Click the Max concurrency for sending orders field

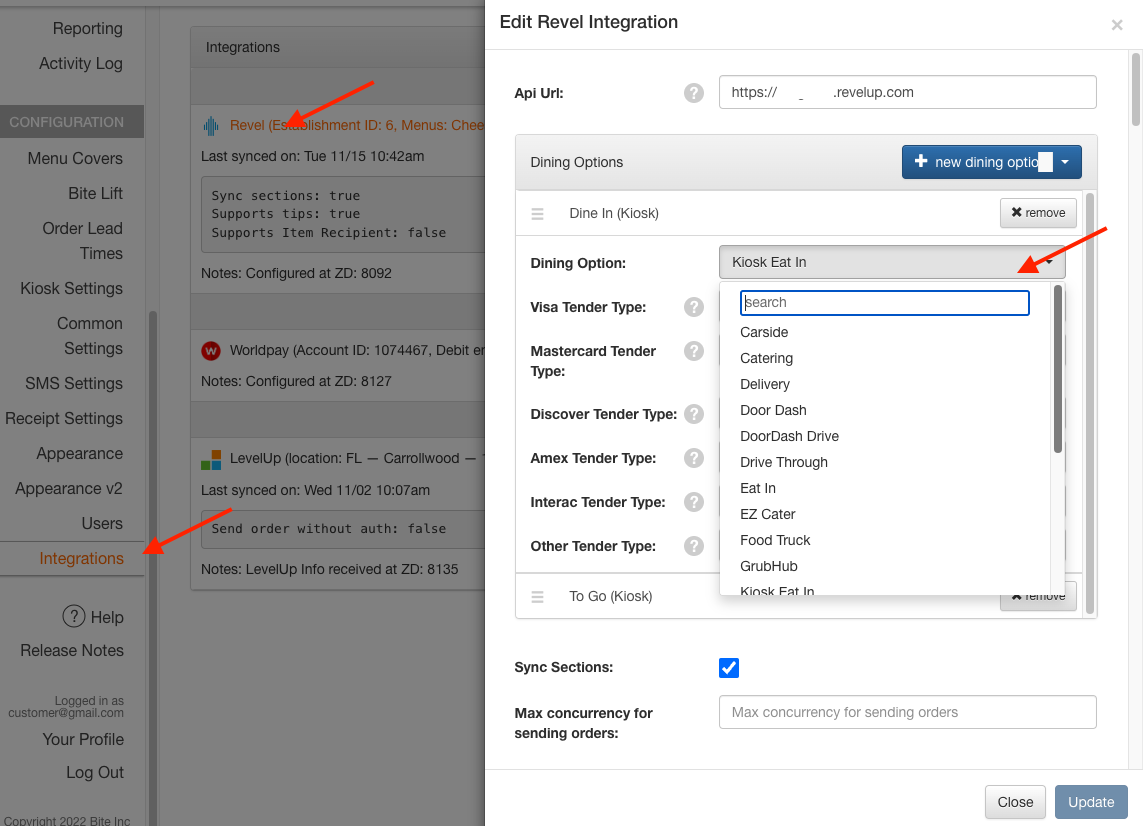[x=907, y=712]
